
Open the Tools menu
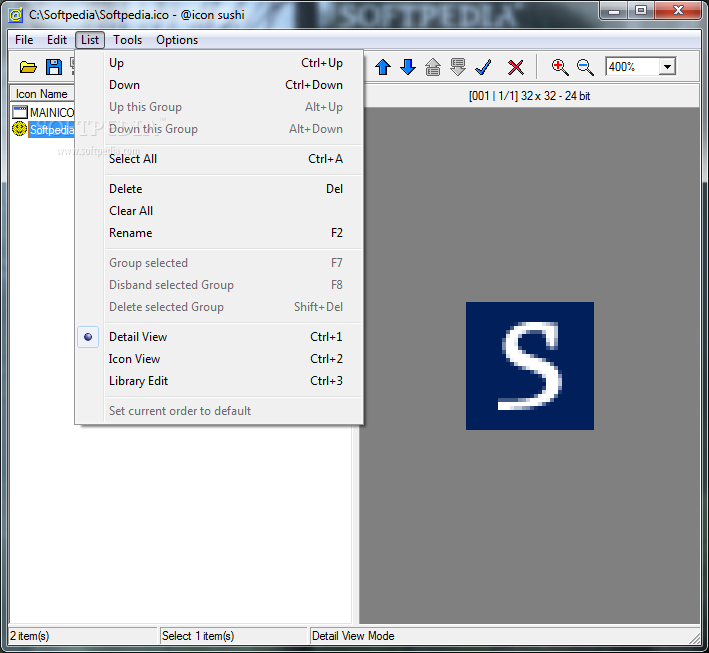pyautogui.click(x=128, y=40)
